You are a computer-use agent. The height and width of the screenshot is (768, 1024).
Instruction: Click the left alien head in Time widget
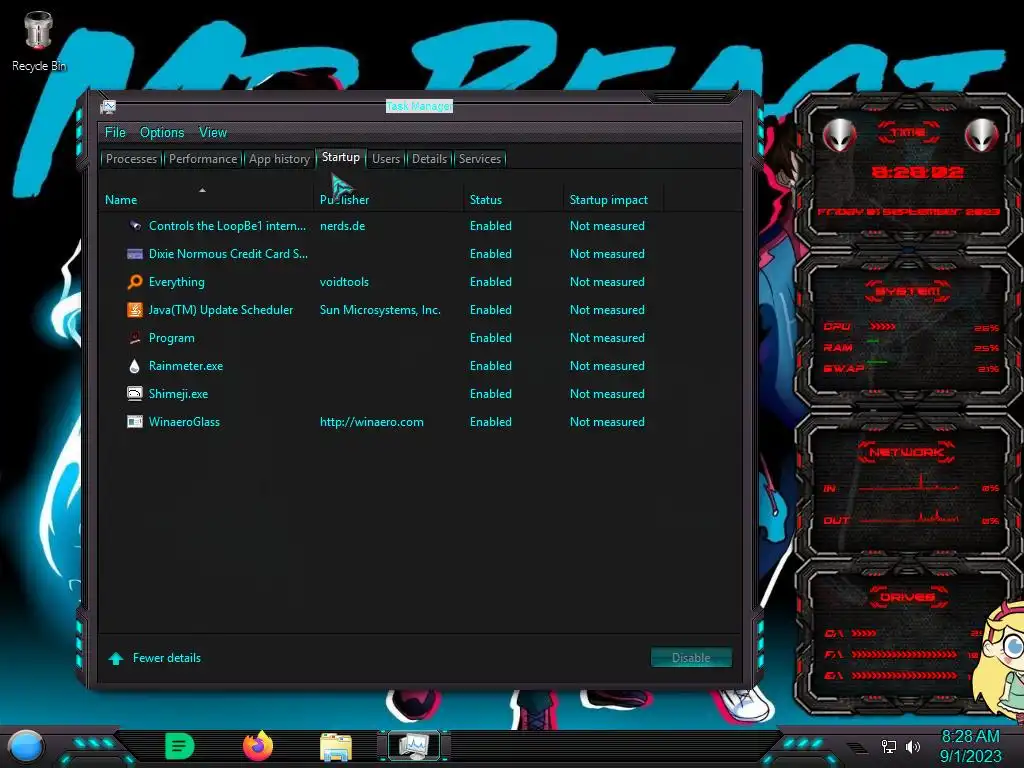839,136
